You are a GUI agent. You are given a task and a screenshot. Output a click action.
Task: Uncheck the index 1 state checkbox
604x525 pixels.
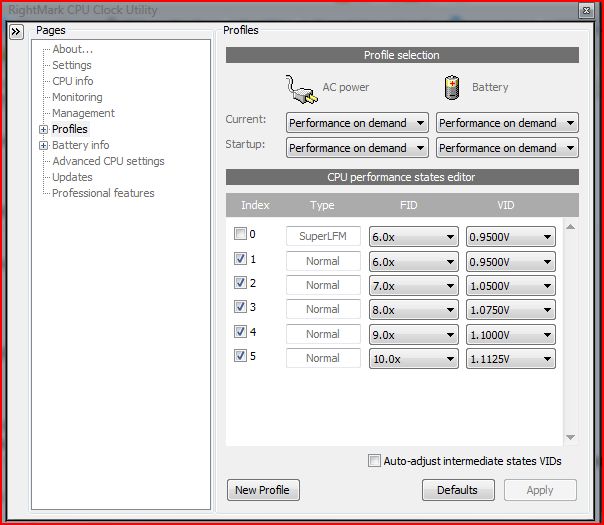(240, 258)
